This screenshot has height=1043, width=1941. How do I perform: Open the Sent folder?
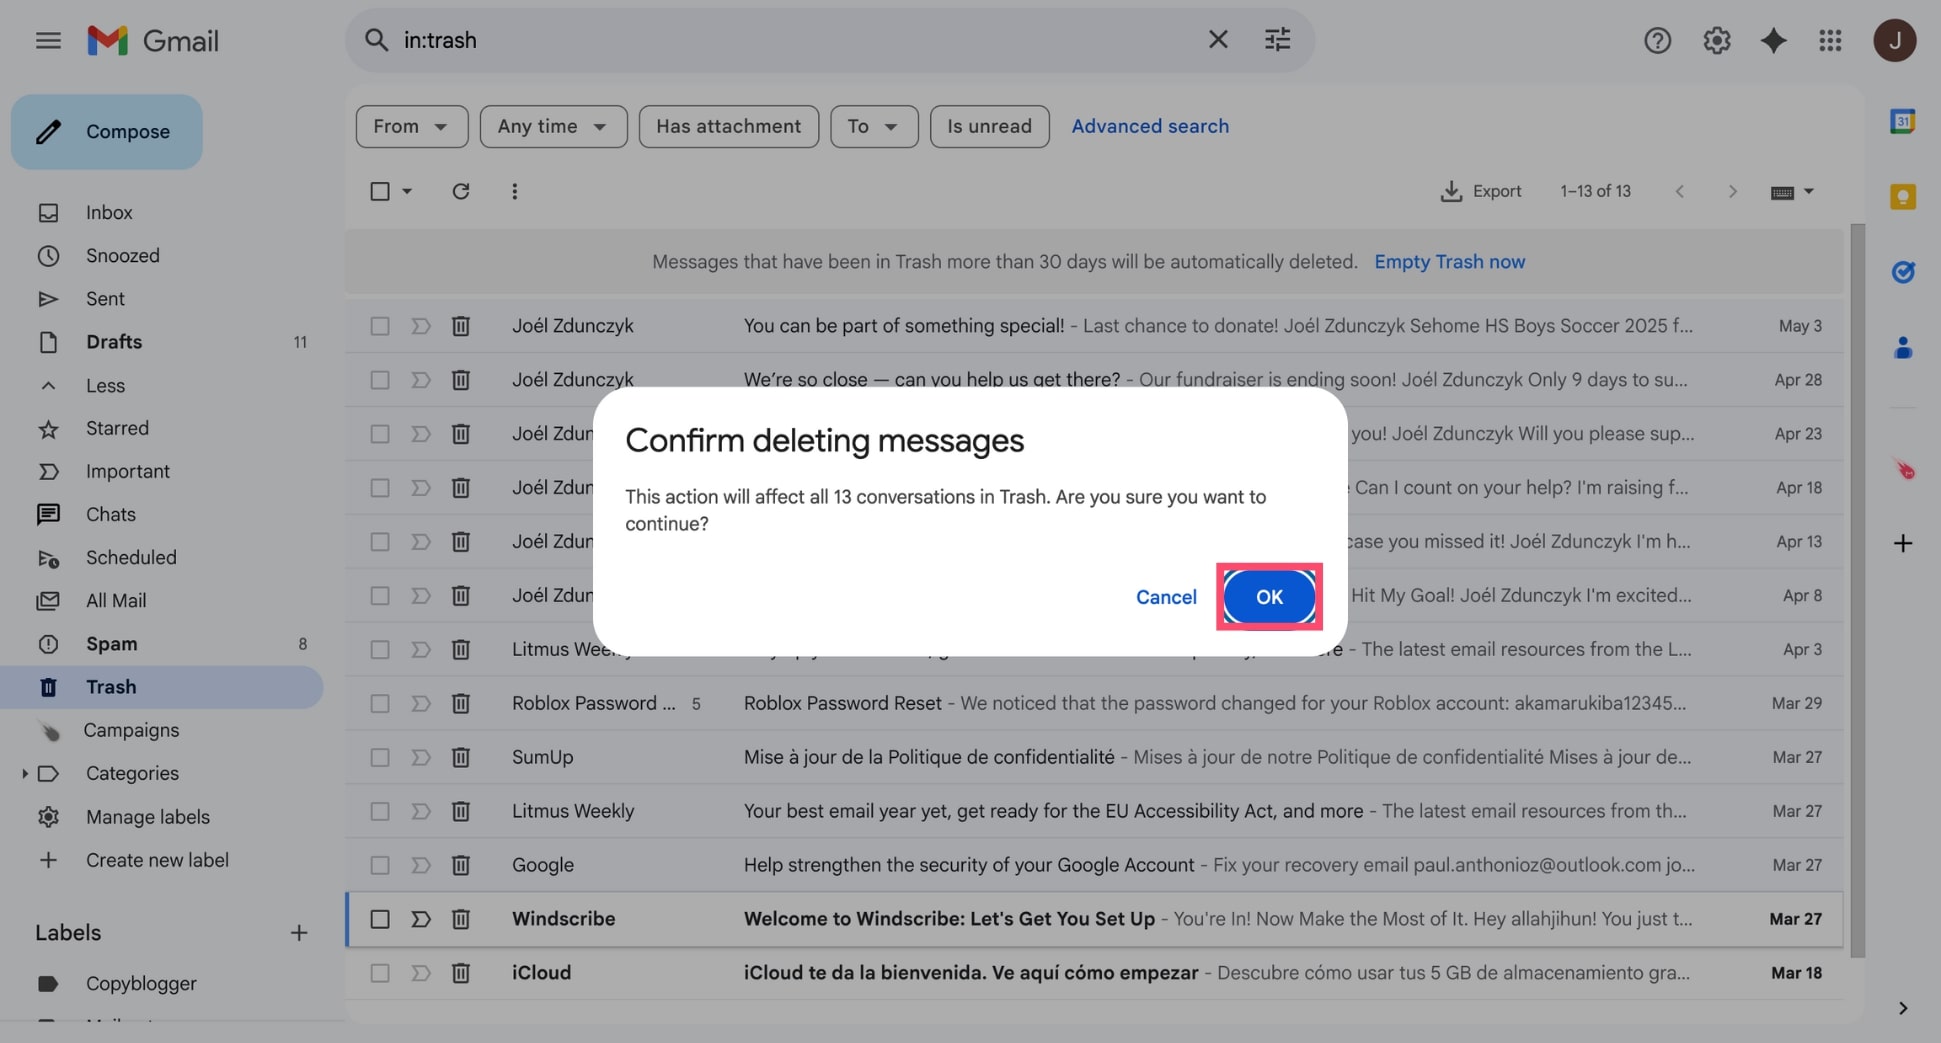tap(105, 298)
